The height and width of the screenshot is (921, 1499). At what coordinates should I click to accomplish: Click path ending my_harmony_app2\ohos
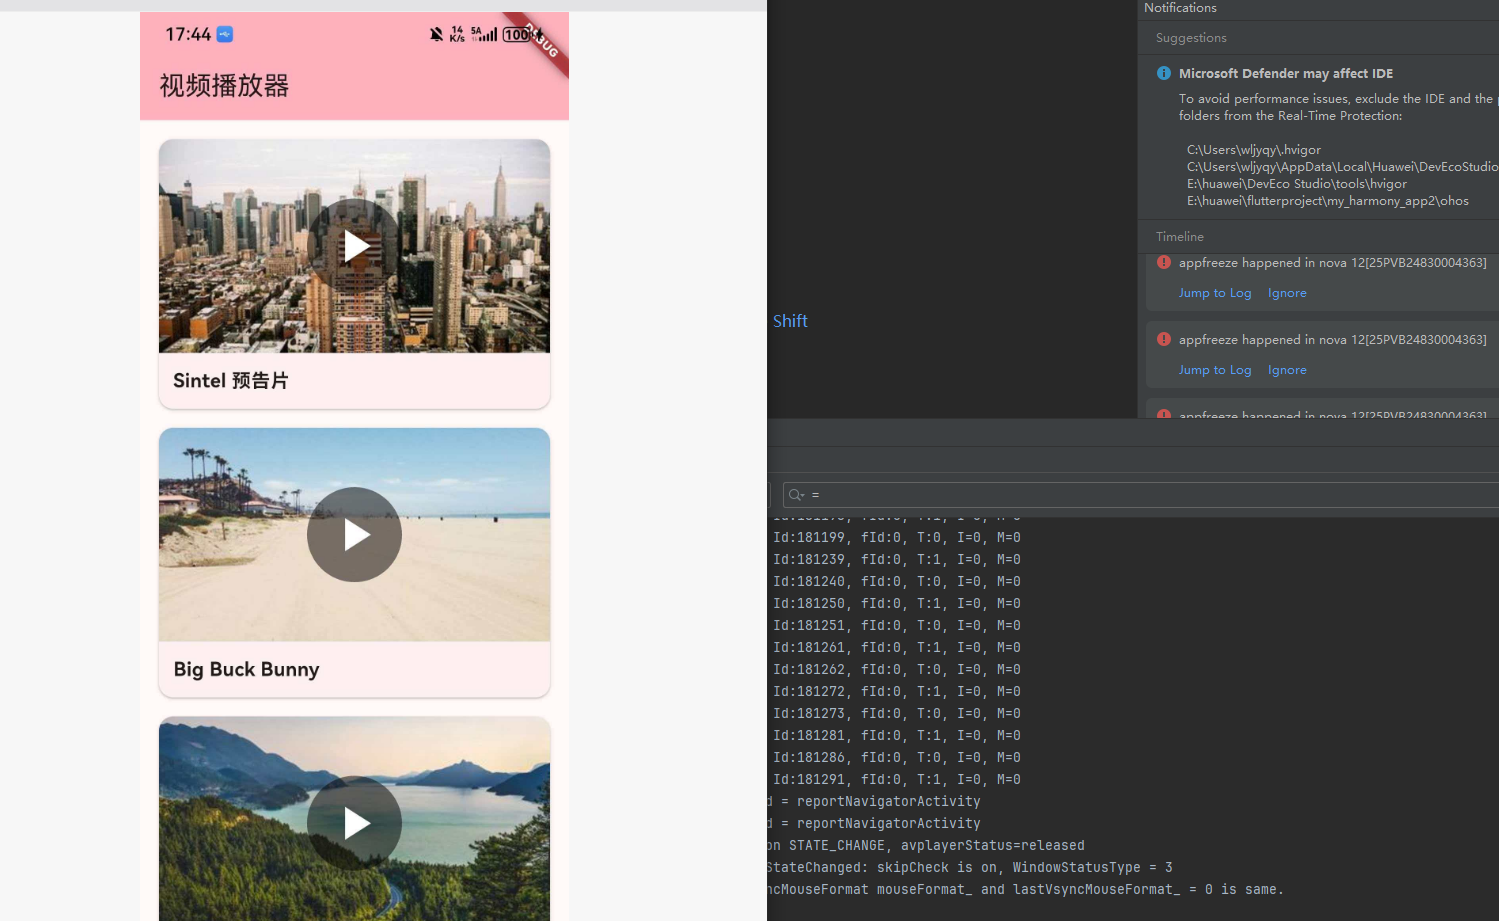pyautogui.click(x=1328, y=201)
